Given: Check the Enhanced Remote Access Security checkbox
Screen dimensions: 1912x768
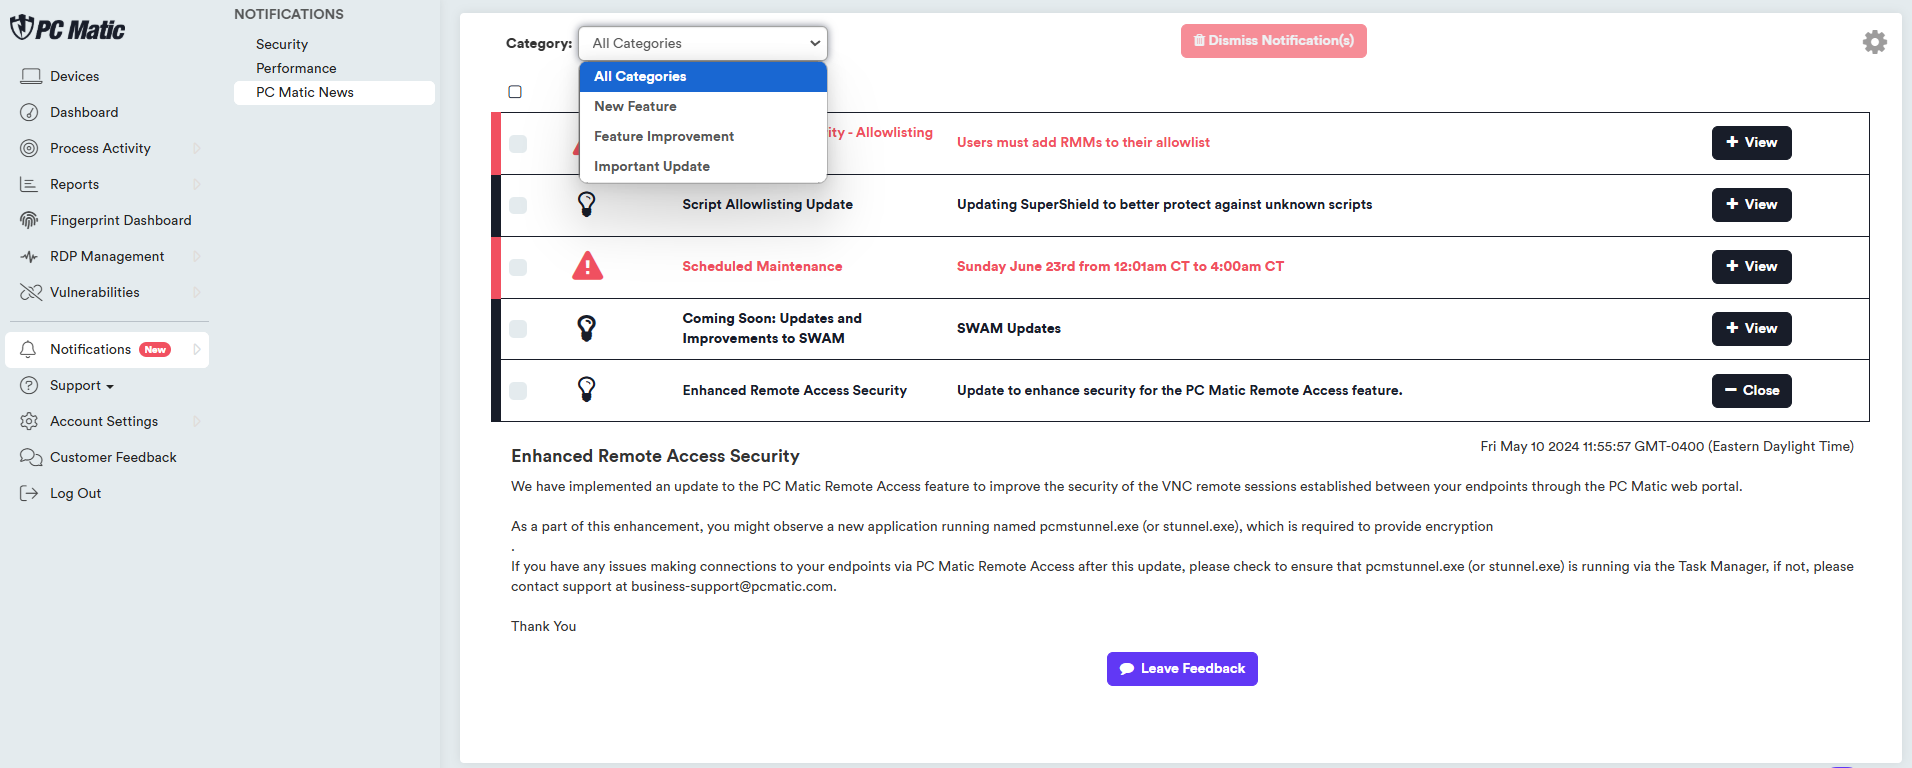Looking at the screenshot, I should (x=518, y=391).
